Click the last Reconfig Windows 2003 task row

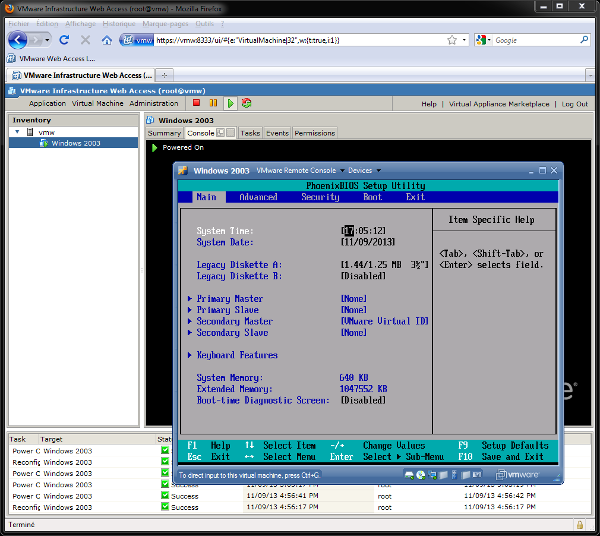300,507
